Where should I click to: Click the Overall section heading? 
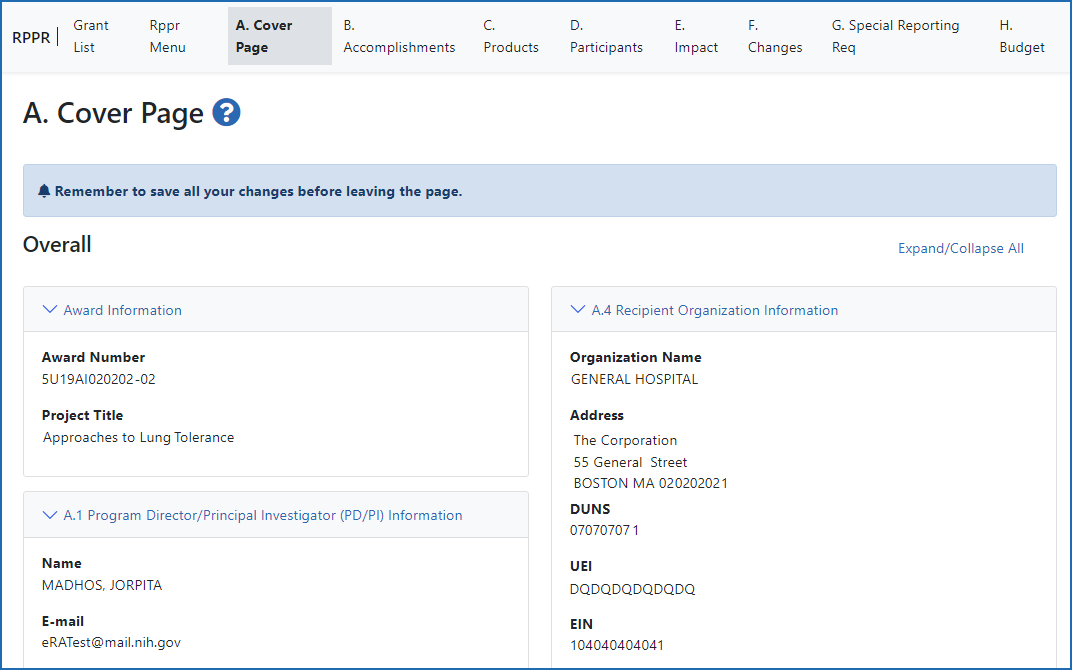[57, 244]
